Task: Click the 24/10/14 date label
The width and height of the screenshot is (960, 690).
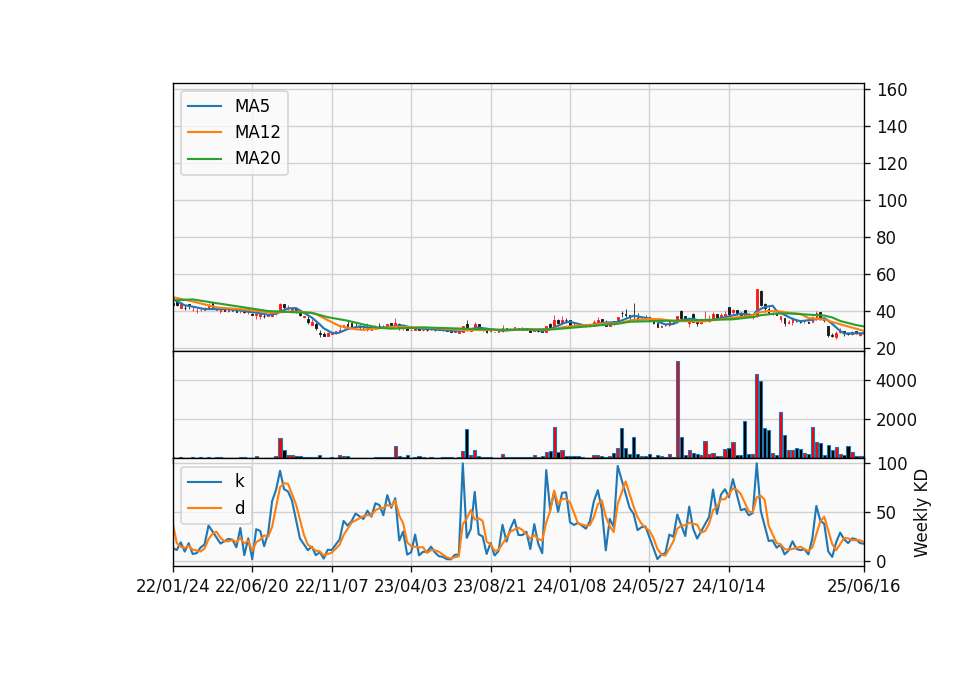Action: 729,586
